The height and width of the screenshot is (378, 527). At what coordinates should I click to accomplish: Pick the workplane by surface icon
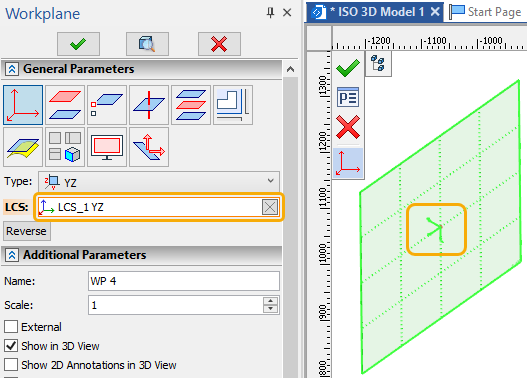tap(23, 147)
